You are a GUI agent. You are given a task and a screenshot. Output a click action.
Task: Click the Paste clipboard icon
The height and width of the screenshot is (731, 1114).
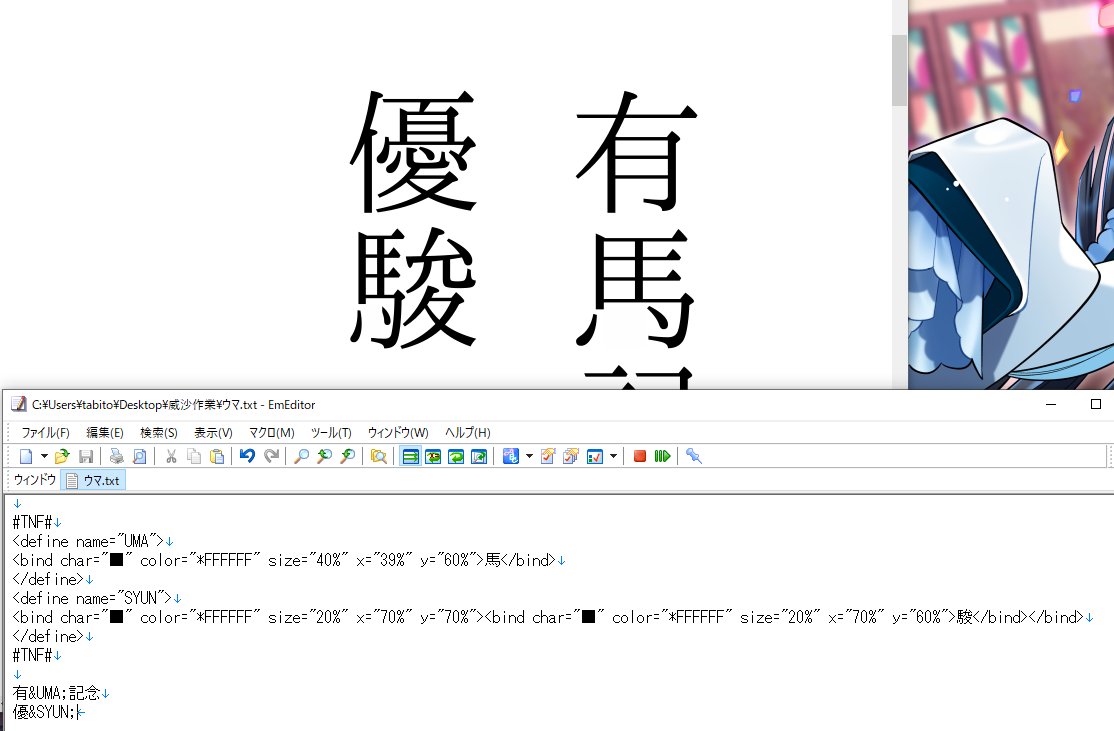click(217, 456)
